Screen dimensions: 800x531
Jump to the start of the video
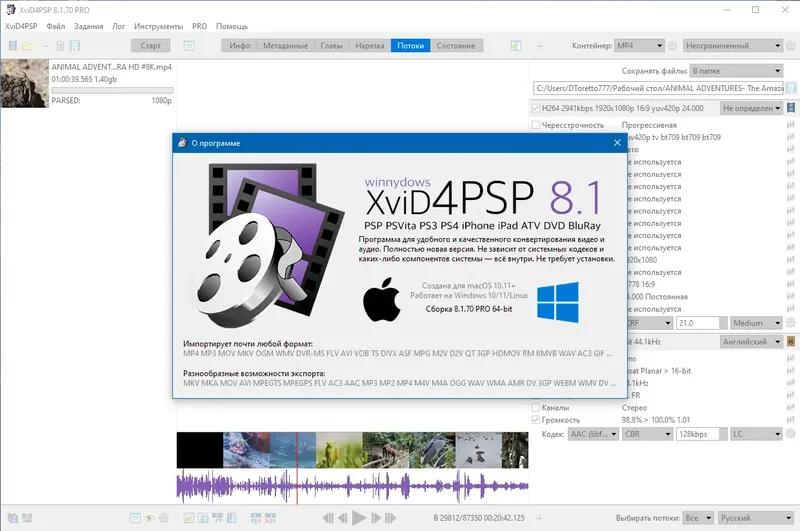(328, 518)
